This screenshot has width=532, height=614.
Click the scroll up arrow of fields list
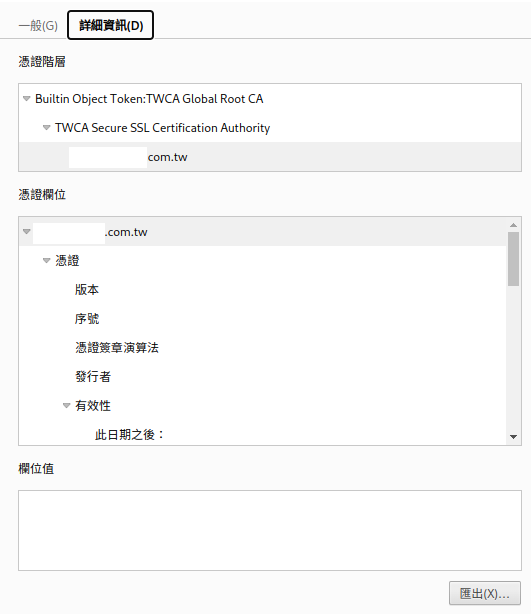point(513,225)
